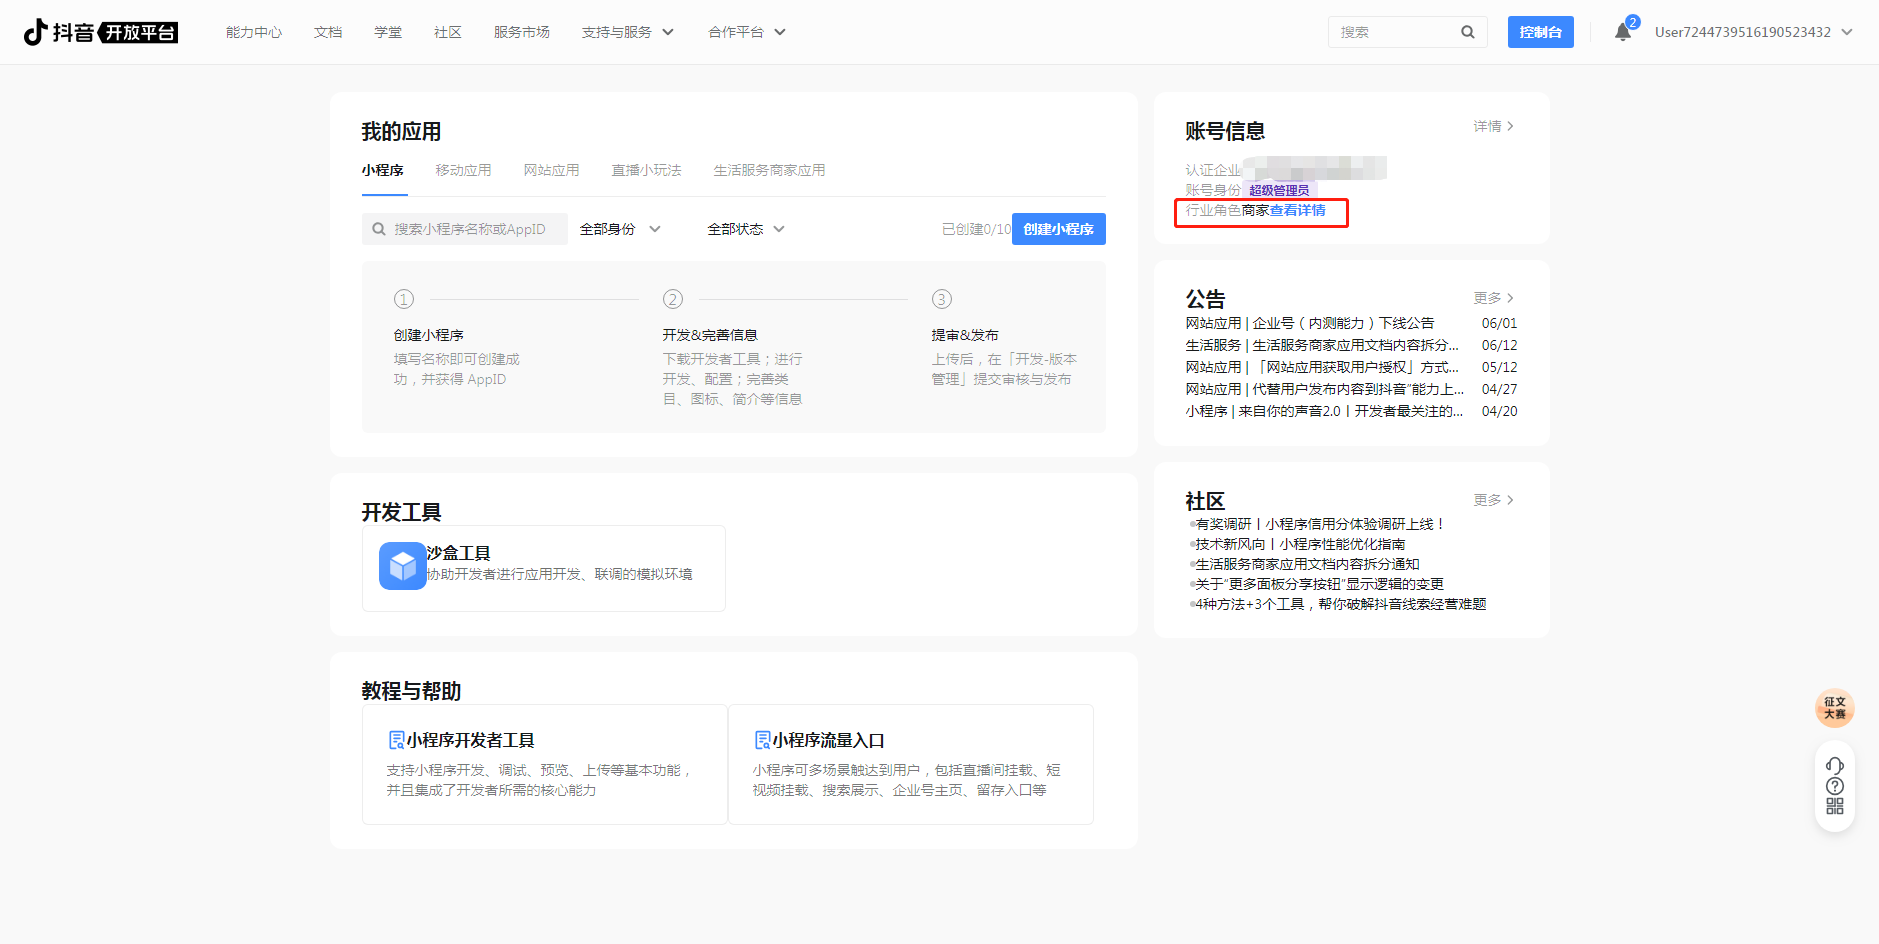Open the 全部状态 filter dropdown
Image resolution: width=1879 pixels, height=944 pixels.
pos(746,229)
